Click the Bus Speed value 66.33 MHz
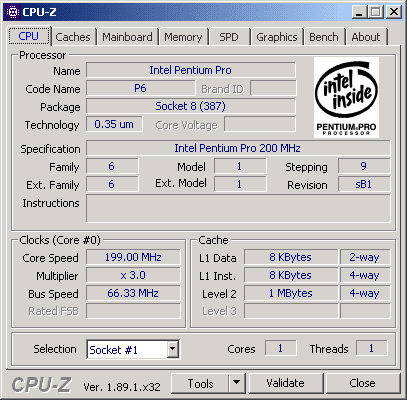Image resolution: width=407 pixels, height=400 pixels. coord(133,293)
